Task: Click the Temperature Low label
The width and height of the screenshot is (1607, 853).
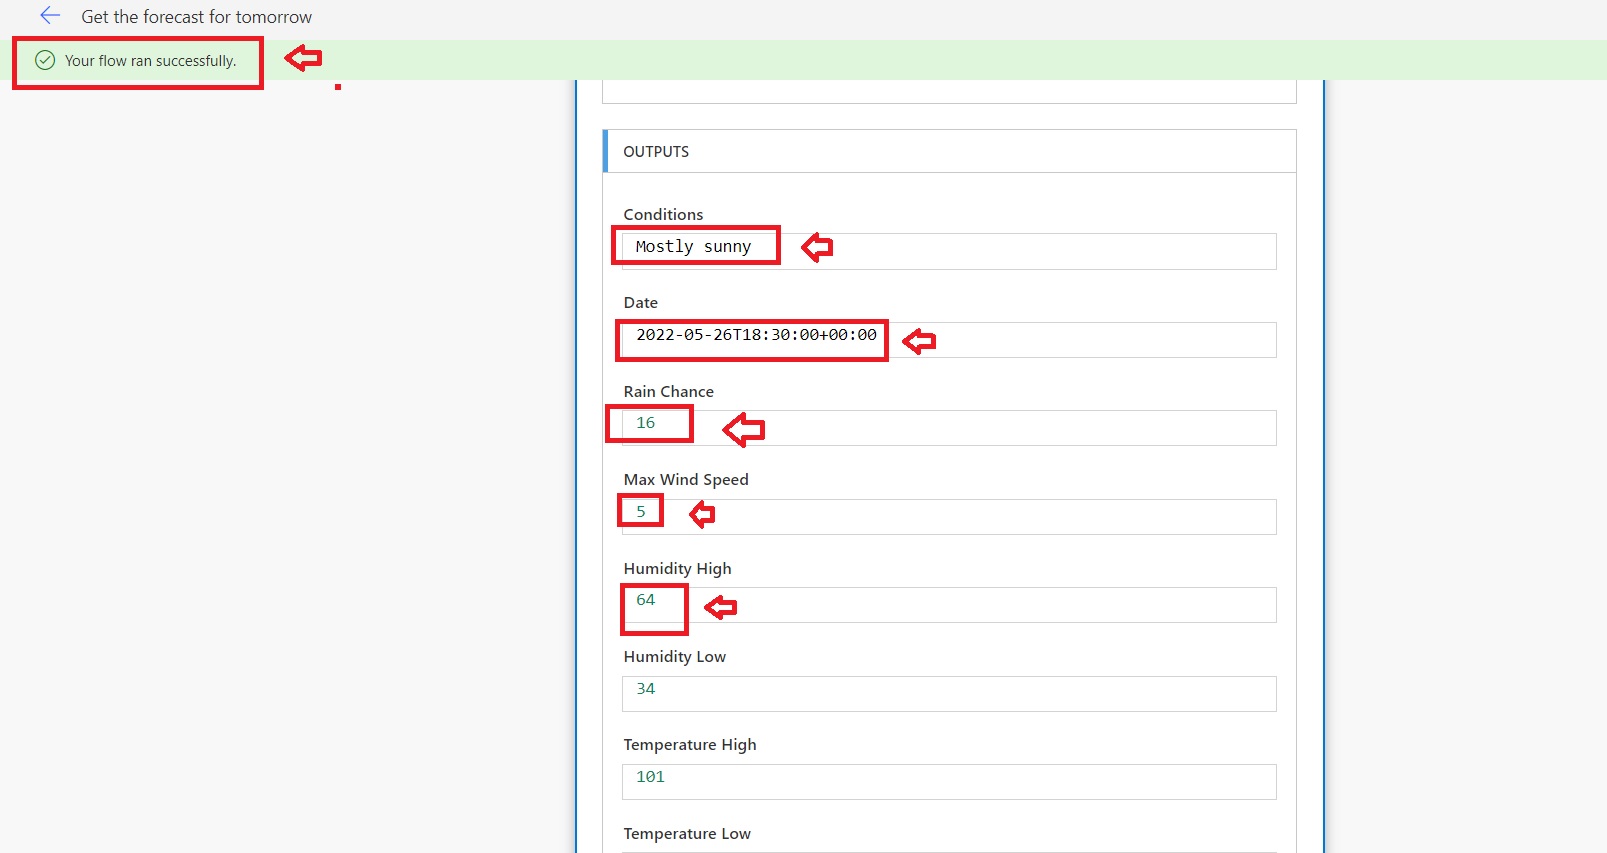Action: tap(687, 834)
